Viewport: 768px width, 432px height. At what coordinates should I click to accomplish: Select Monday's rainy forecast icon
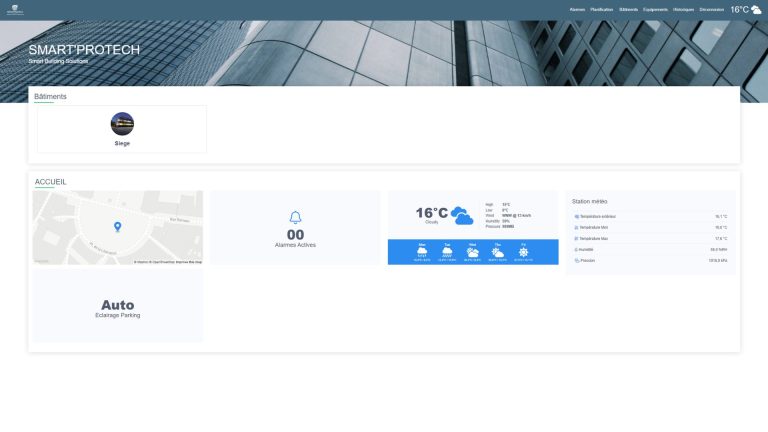pos(422,252)
